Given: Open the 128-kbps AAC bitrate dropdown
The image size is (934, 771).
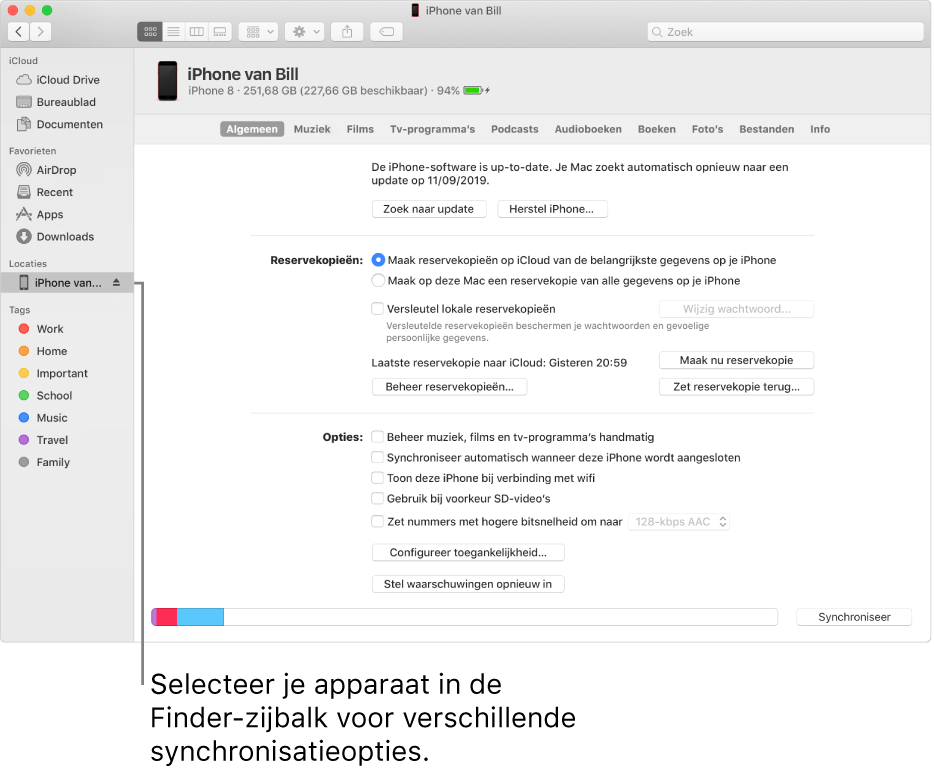Looking at the screenshot, I should (679, 522).
